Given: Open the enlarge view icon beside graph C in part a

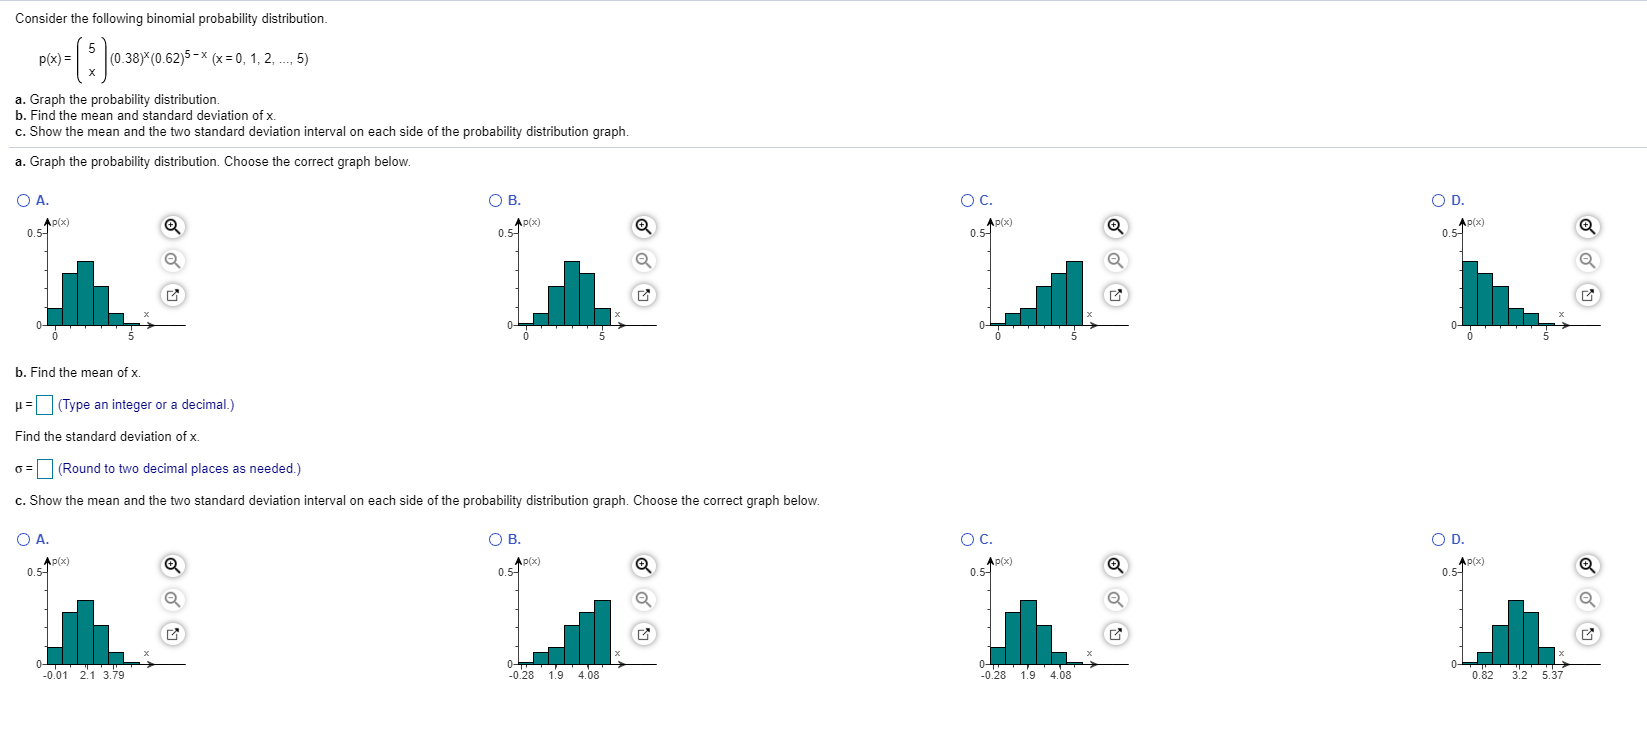Looking at the screenshot, I should (x=1115, y=295).
